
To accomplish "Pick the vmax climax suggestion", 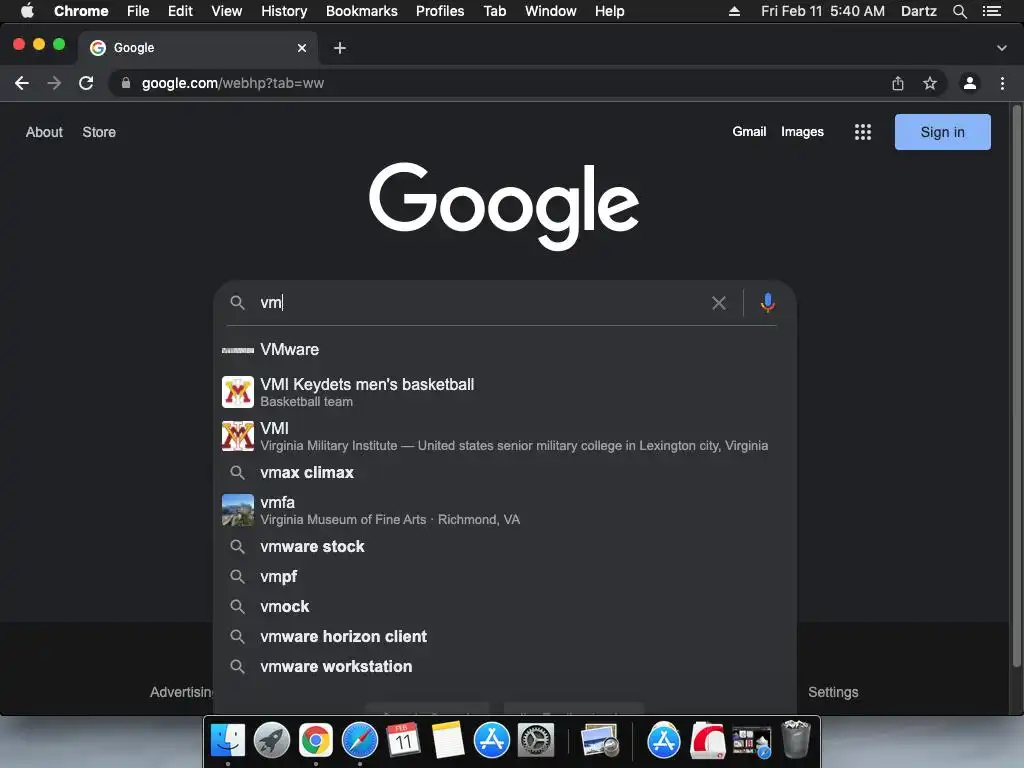I will (504, 472).
